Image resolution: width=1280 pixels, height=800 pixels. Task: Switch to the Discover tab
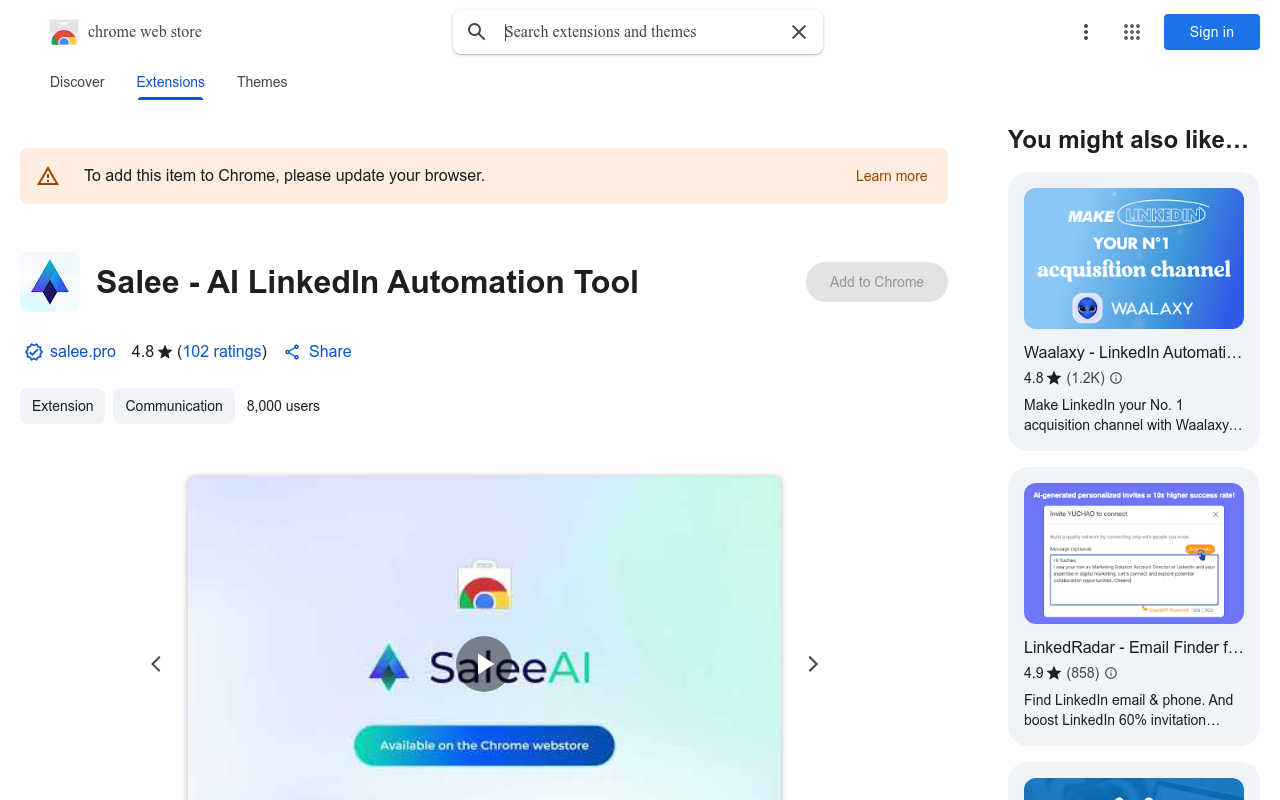pyautogui.click(x=77, y=82)
